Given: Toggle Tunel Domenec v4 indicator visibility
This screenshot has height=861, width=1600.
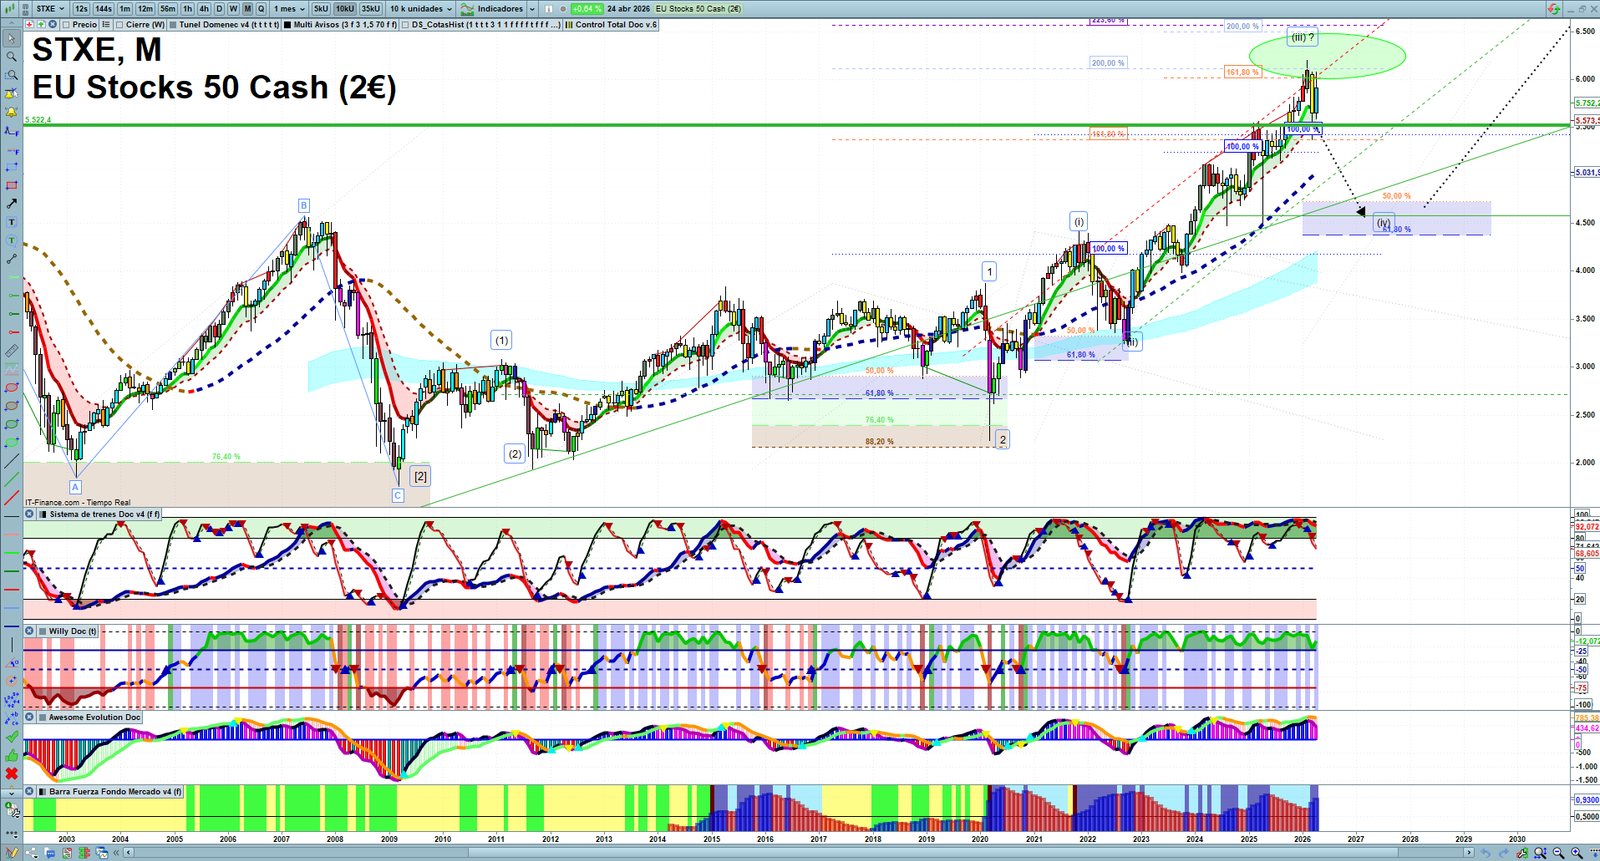Looking at the screenshot, I should (173, 25).
